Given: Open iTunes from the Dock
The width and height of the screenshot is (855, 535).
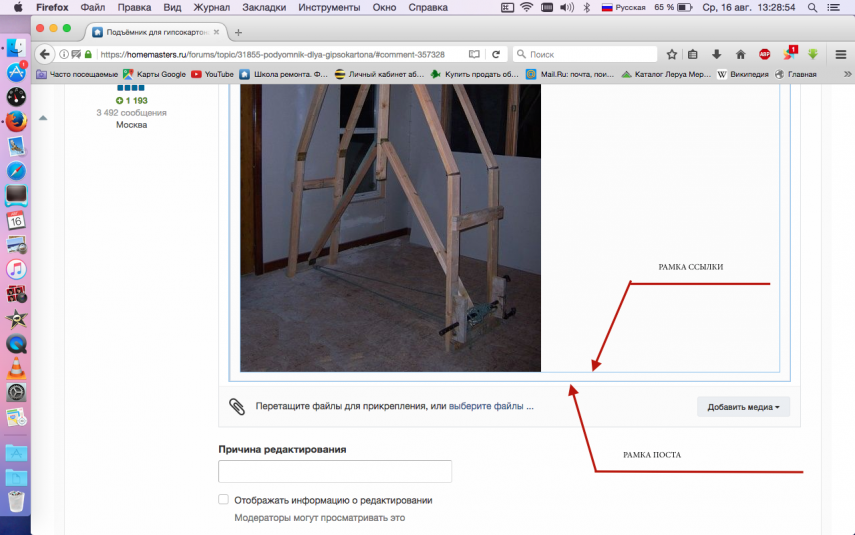Looking at the screenshot, I should pos(16,270).
